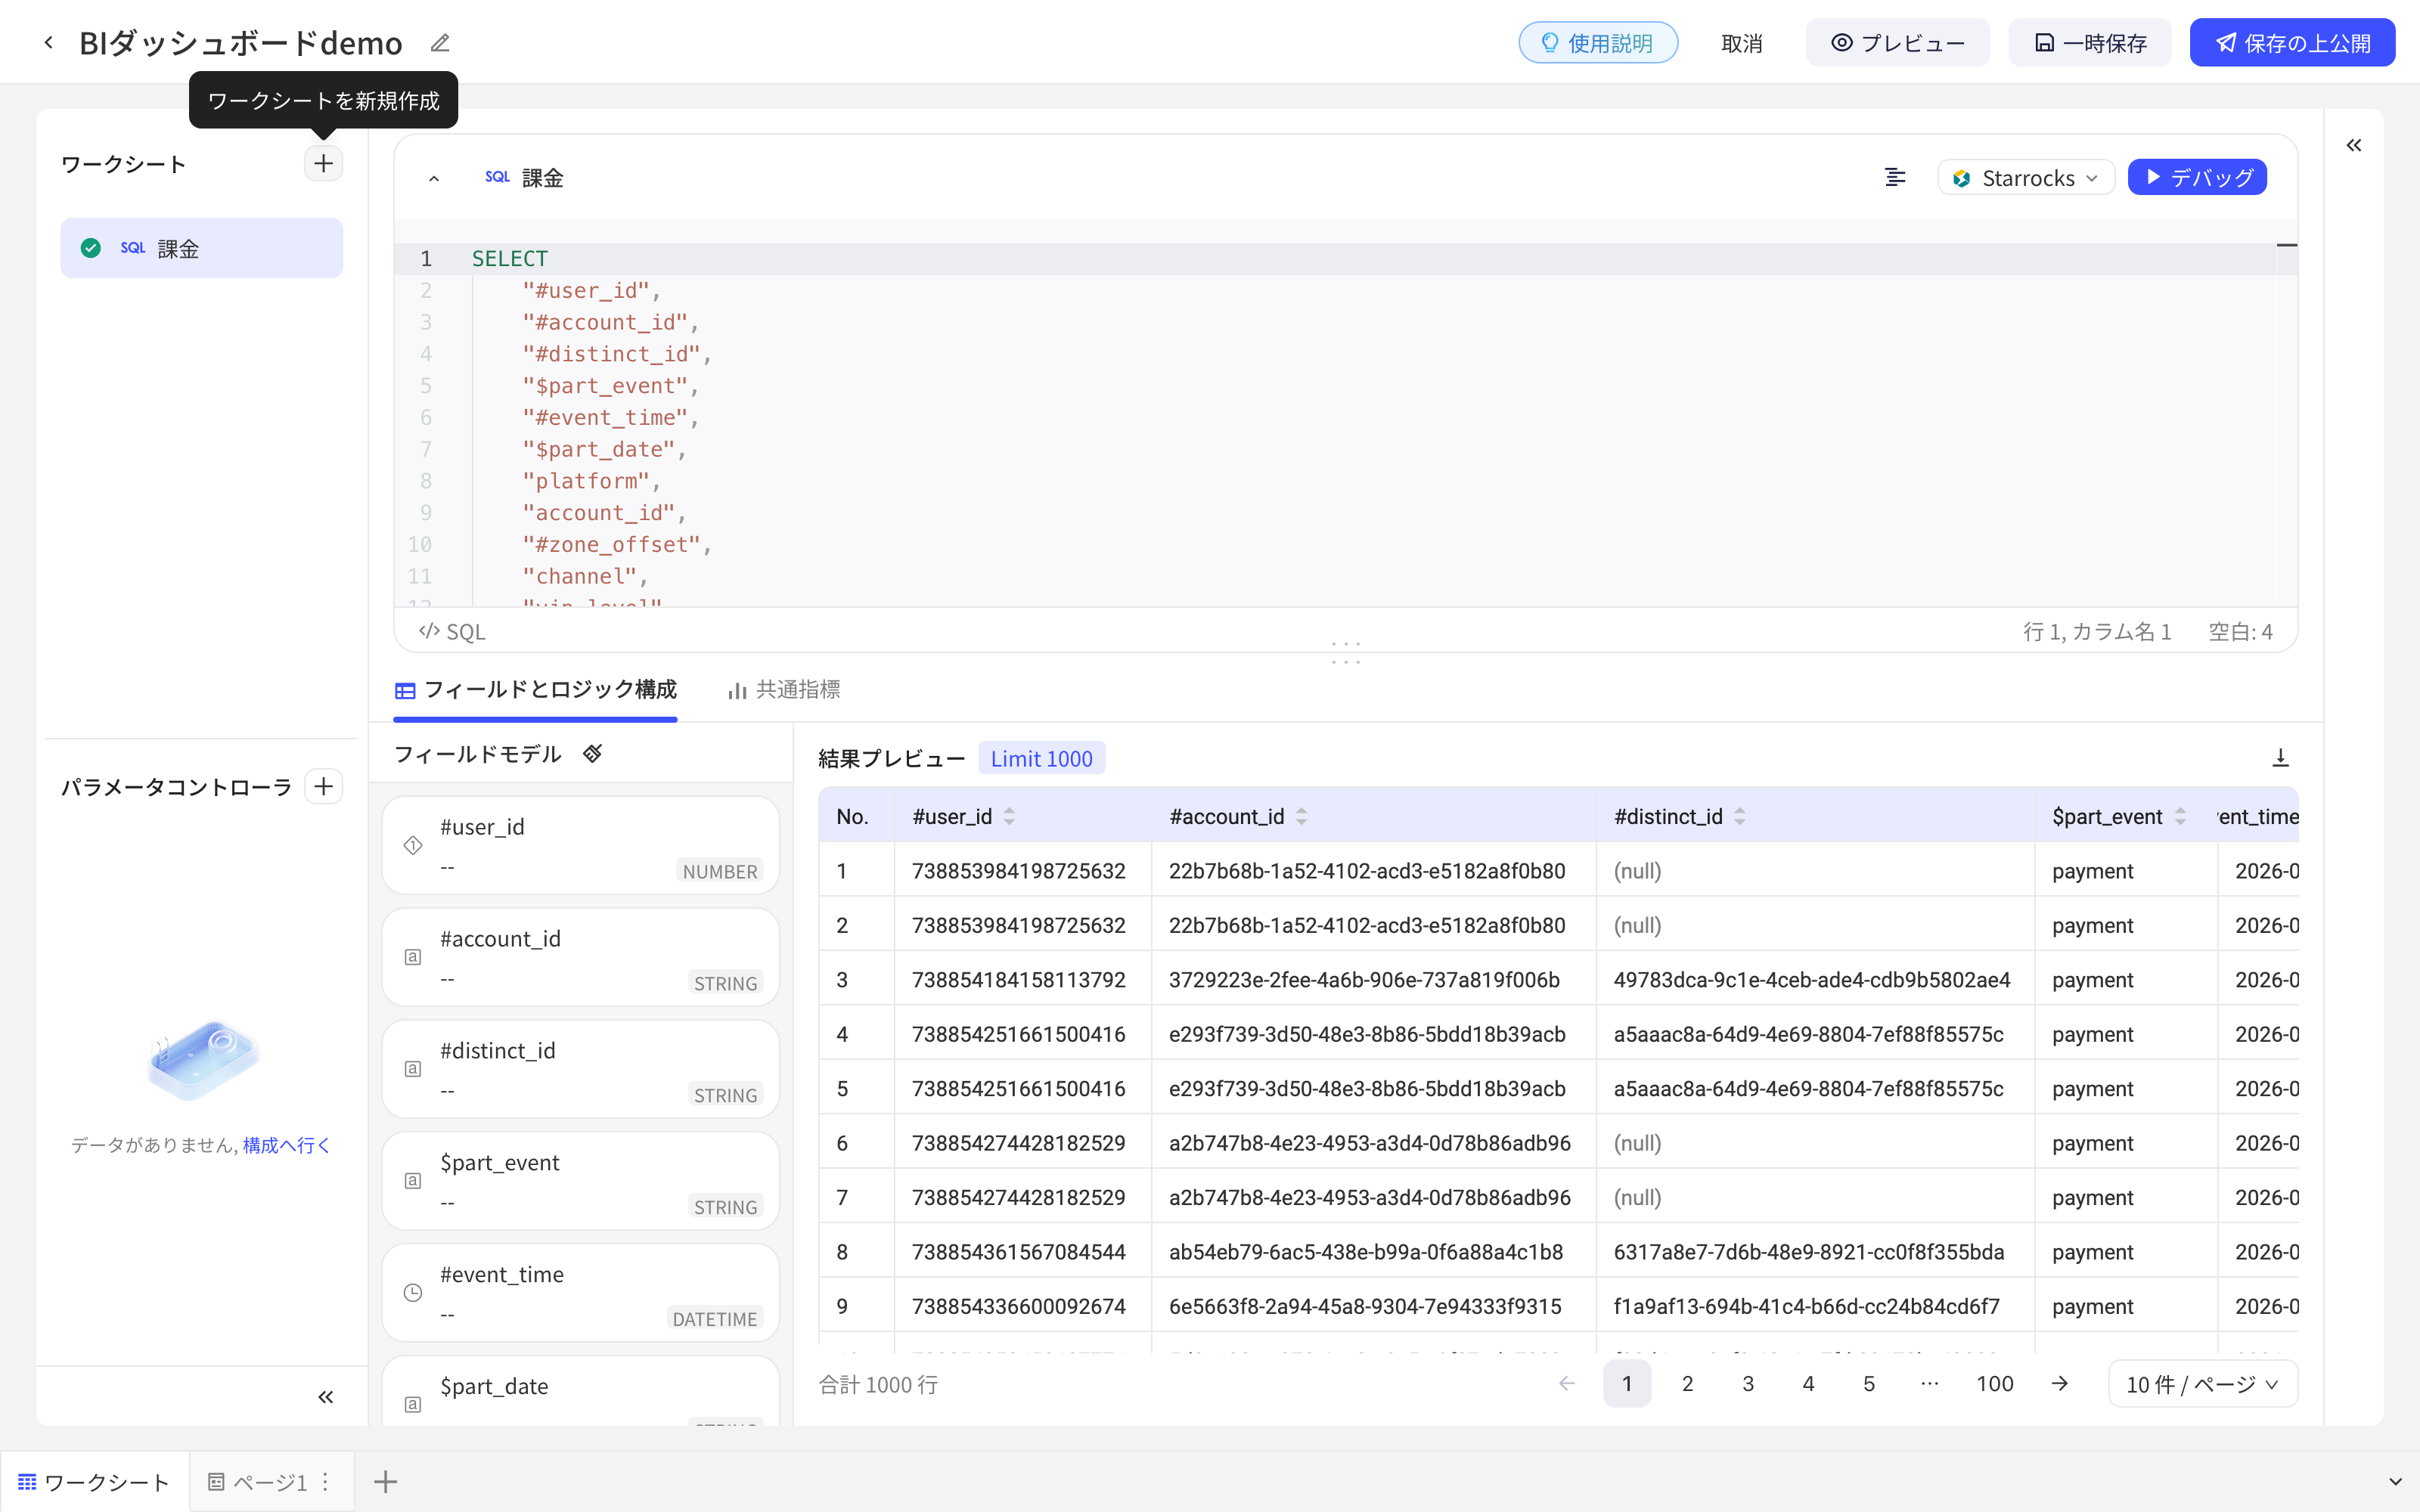Viewport: 2420px width, 1512px height.
Task: Add a new page tab
Action: coord(385,1482)
